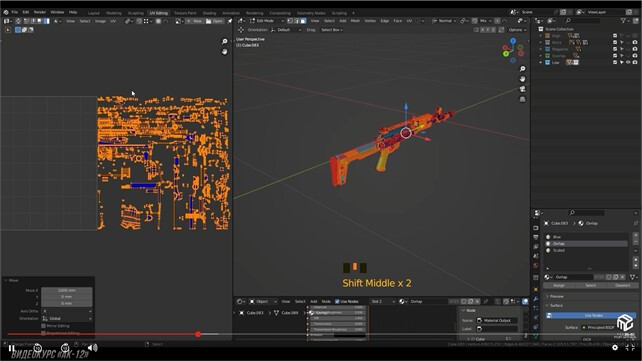Open the viewport Vertex menu
Viewport: 642px width, 361px height.
[x=370, y=21]
